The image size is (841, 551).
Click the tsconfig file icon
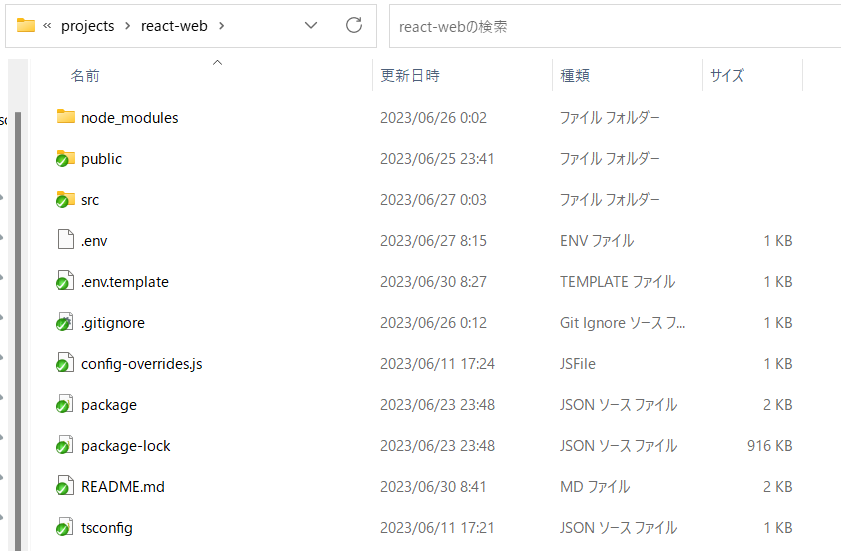click(x=65, y=527)
